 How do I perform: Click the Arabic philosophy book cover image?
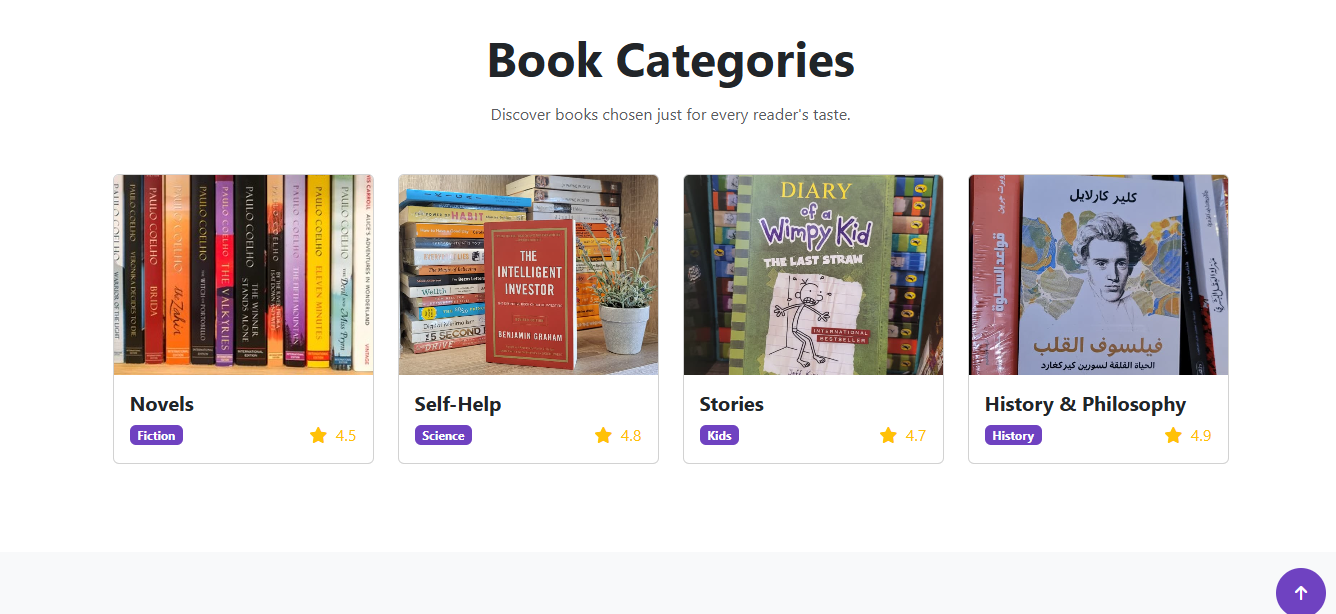click(1098, 275)
